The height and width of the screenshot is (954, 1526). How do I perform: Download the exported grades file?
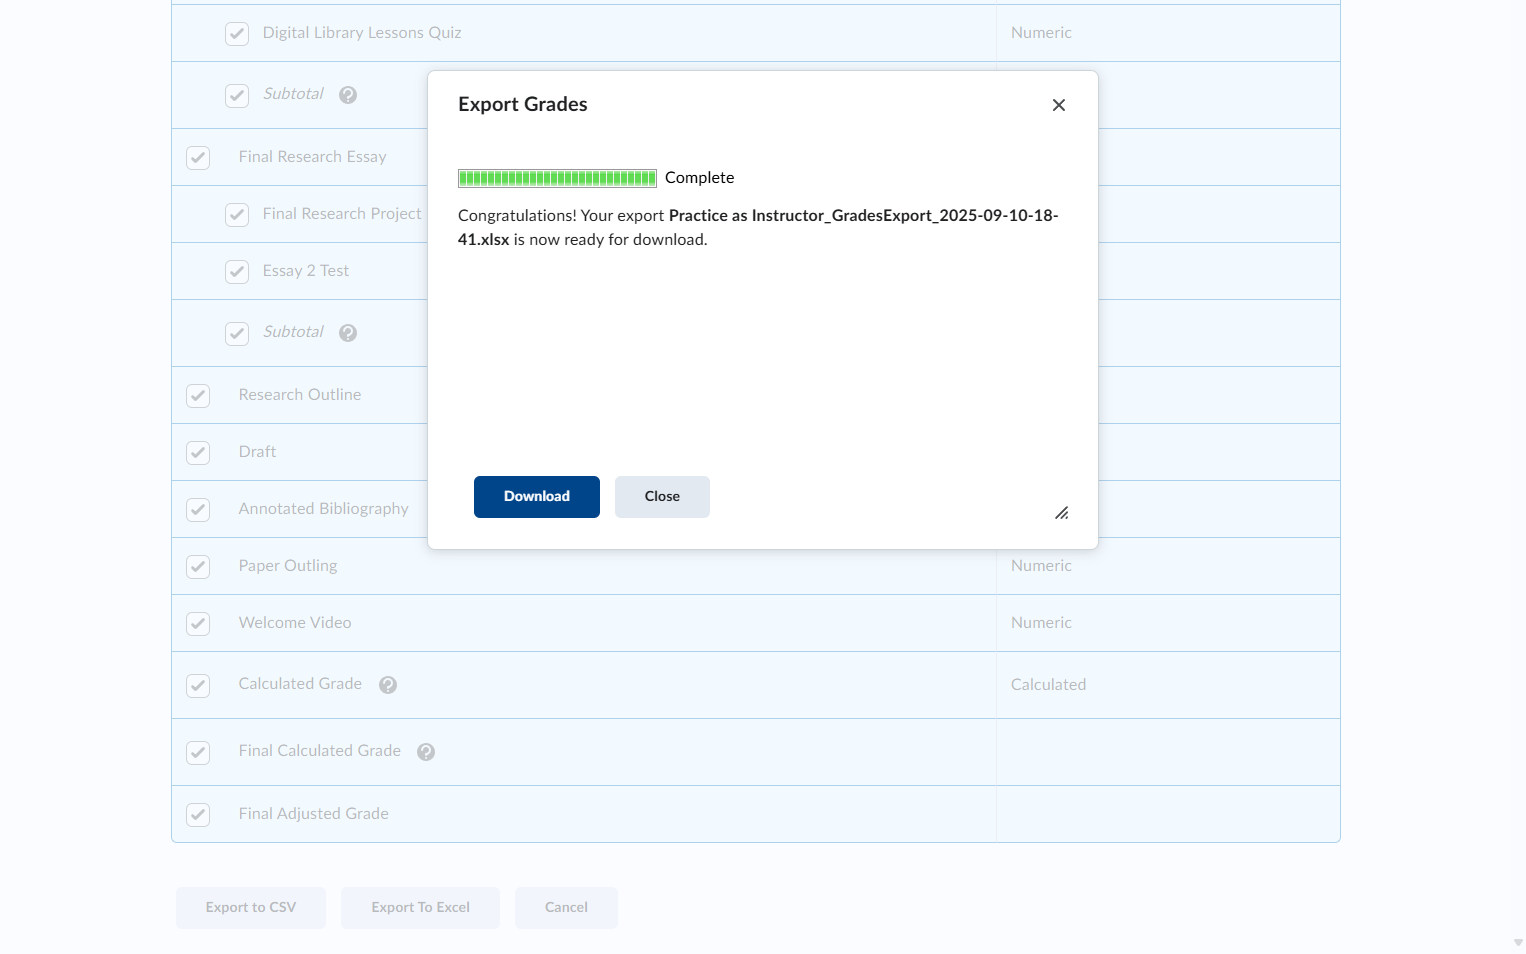click(537, 497)
